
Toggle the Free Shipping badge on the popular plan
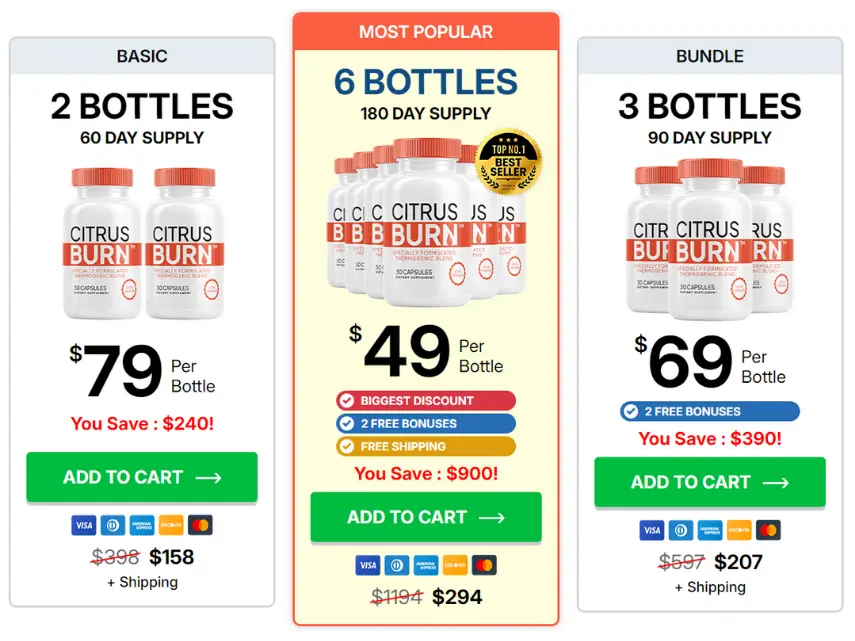427,447
